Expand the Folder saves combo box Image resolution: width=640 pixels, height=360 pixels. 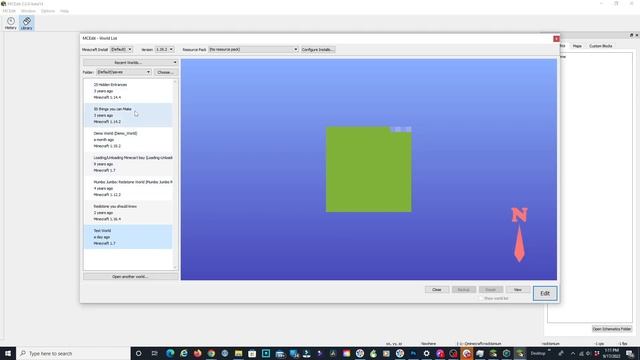tap(124, 72)
